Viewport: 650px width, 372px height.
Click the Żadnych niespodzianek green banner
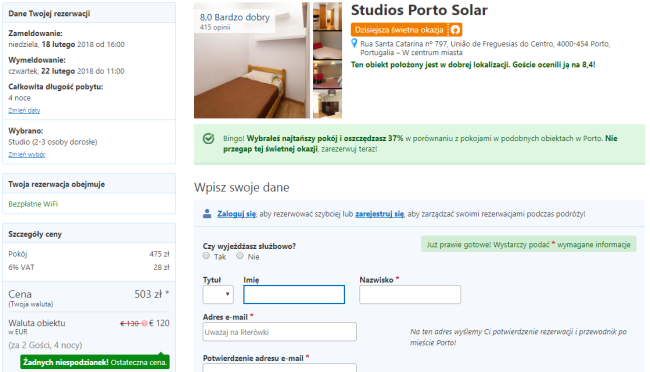tap(95, 362)
